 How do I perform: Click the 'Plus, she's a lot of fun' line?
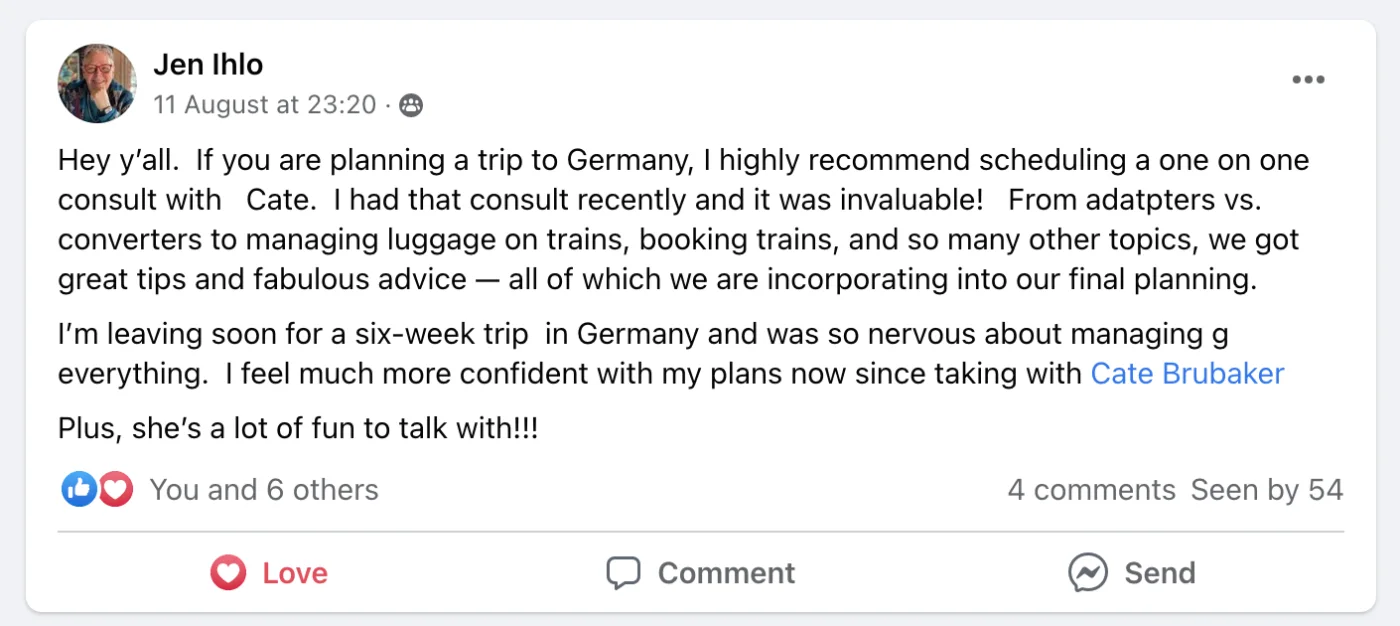coord(298,430)
